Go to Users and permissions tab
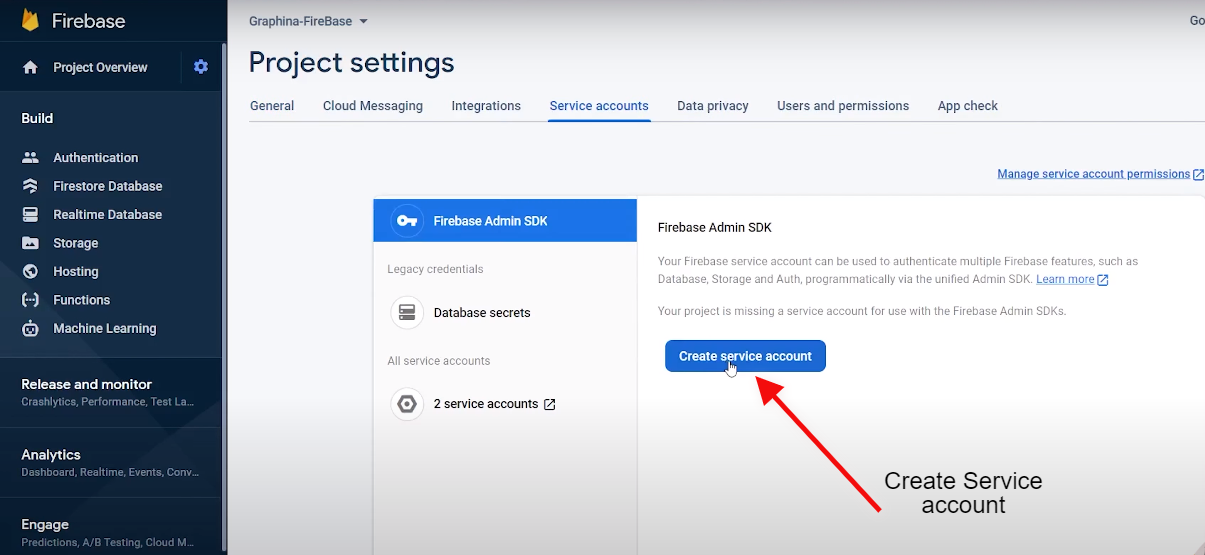 coord(843,106)
